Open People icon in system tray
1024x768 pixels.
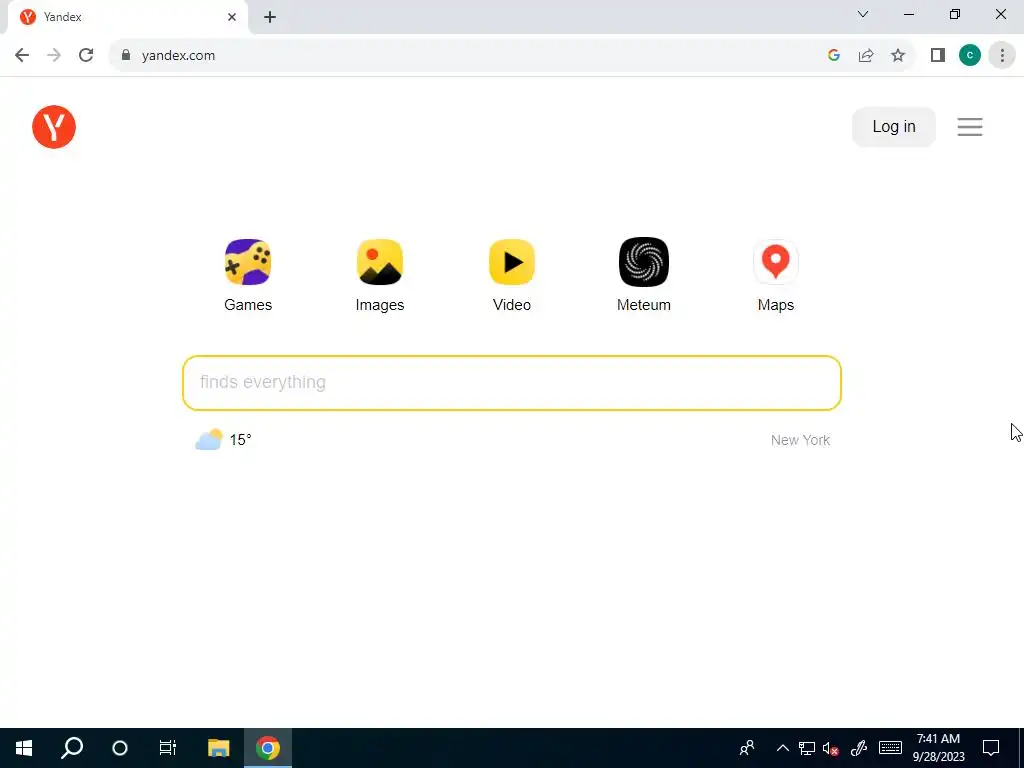coord(746,748)
